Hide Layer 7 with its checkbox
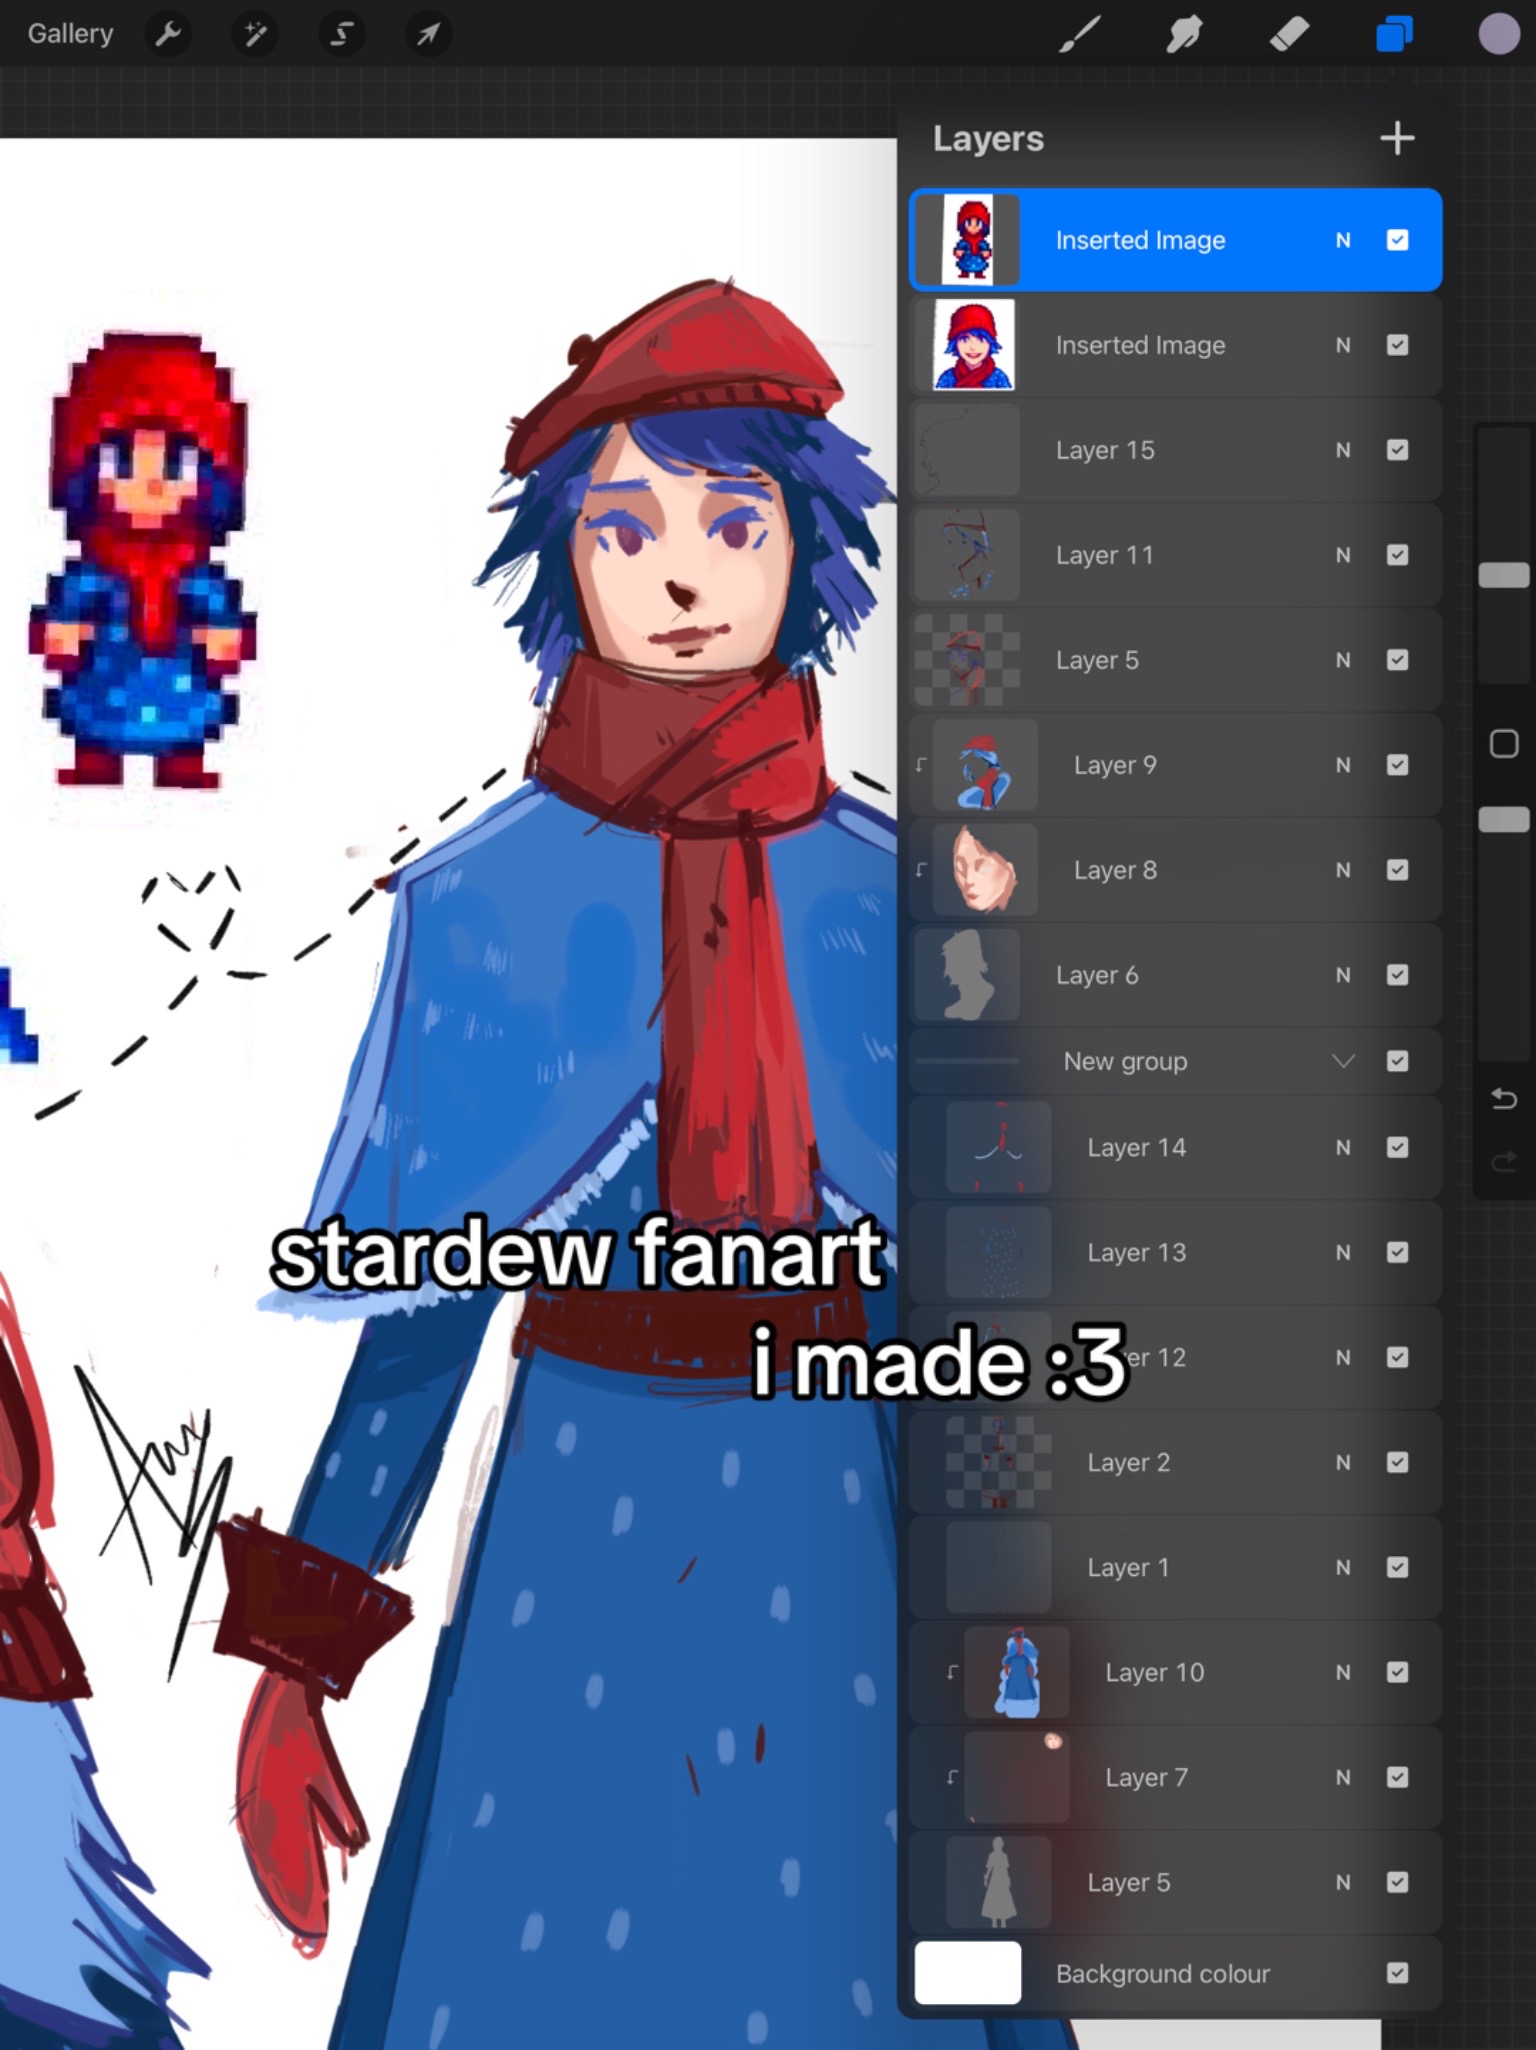The width and height of the screenshot is (1536, 2050). (x=1397, y=1777)
